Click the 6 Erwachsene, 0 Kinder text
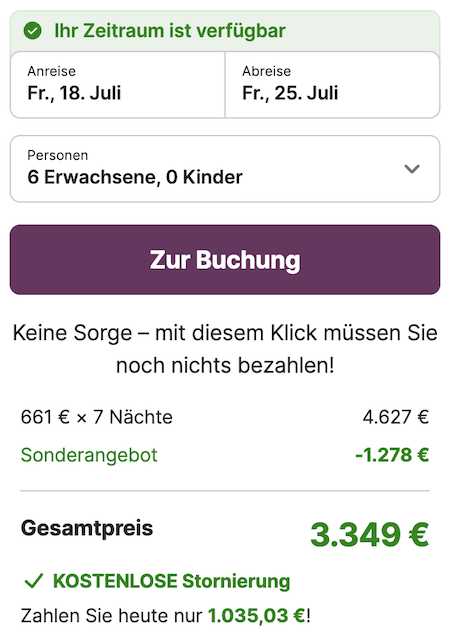The image size is (450, 640). (x=135, y=177)
